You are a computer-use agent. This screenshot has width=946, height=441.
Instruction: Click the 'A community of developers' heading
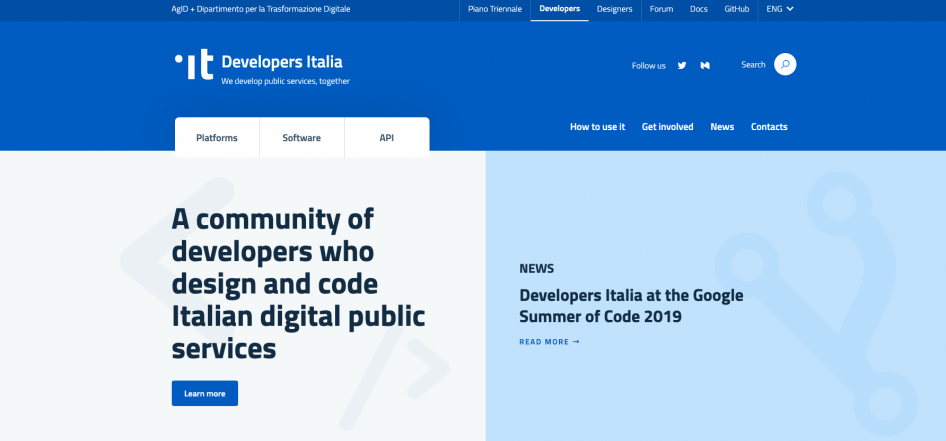299,284
